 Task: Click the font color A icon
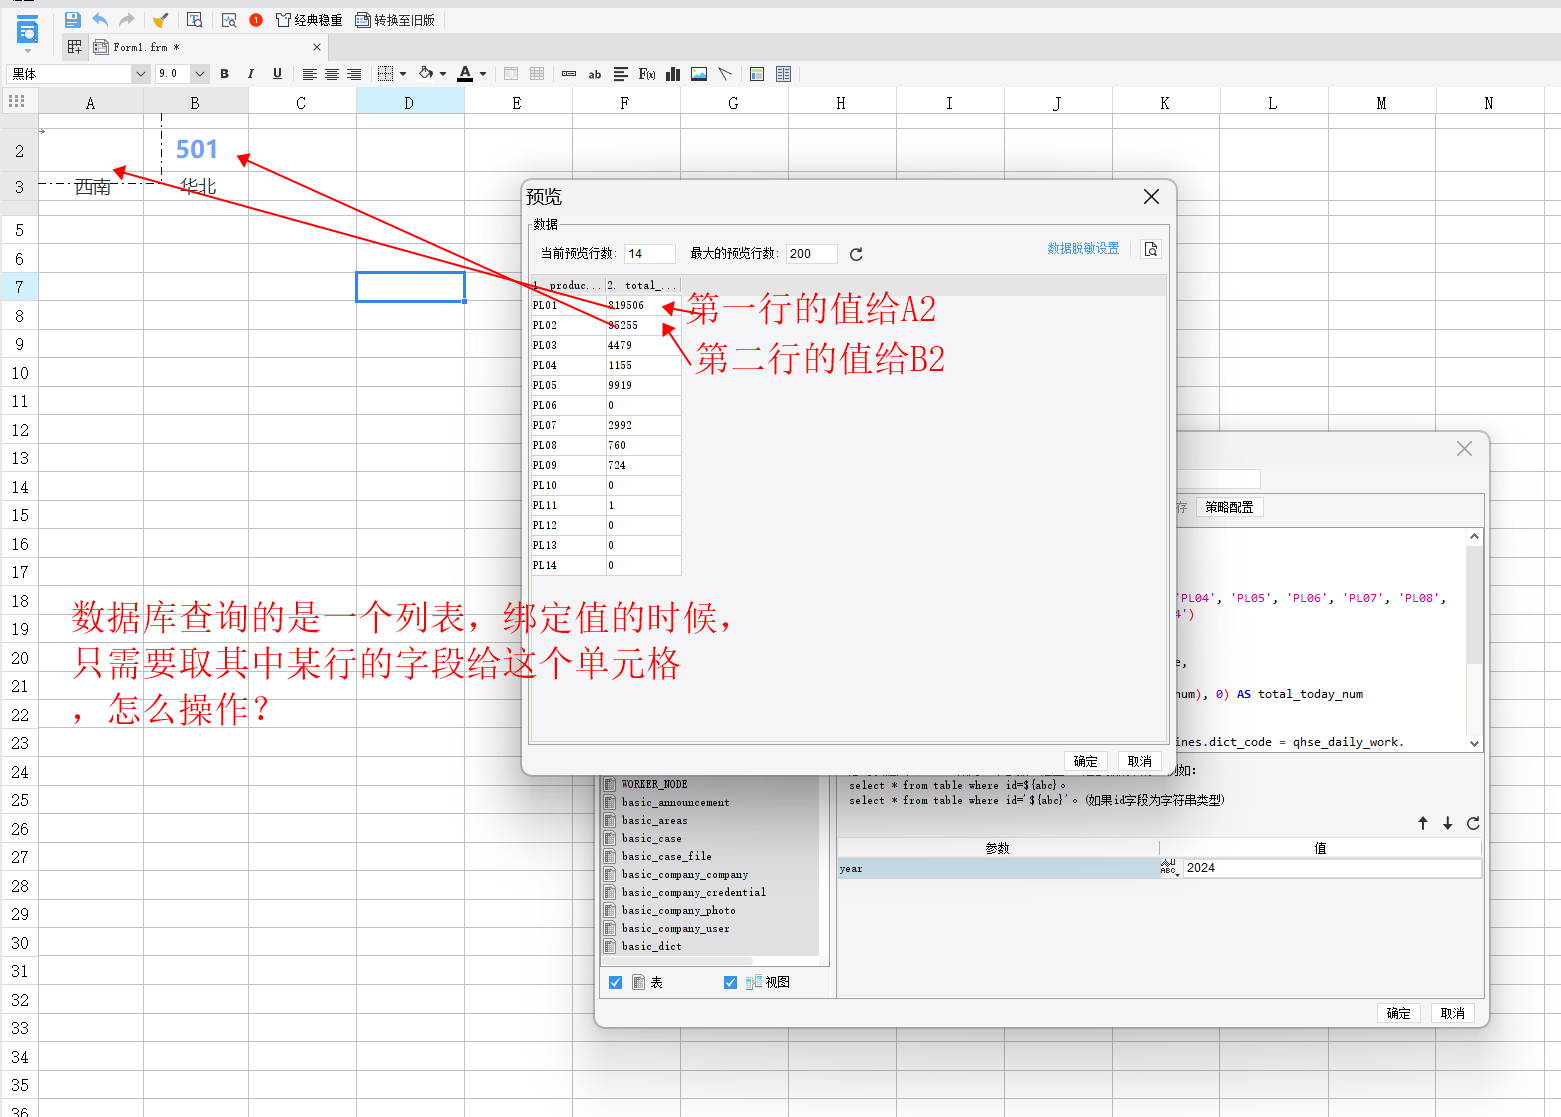pos(465,73)
